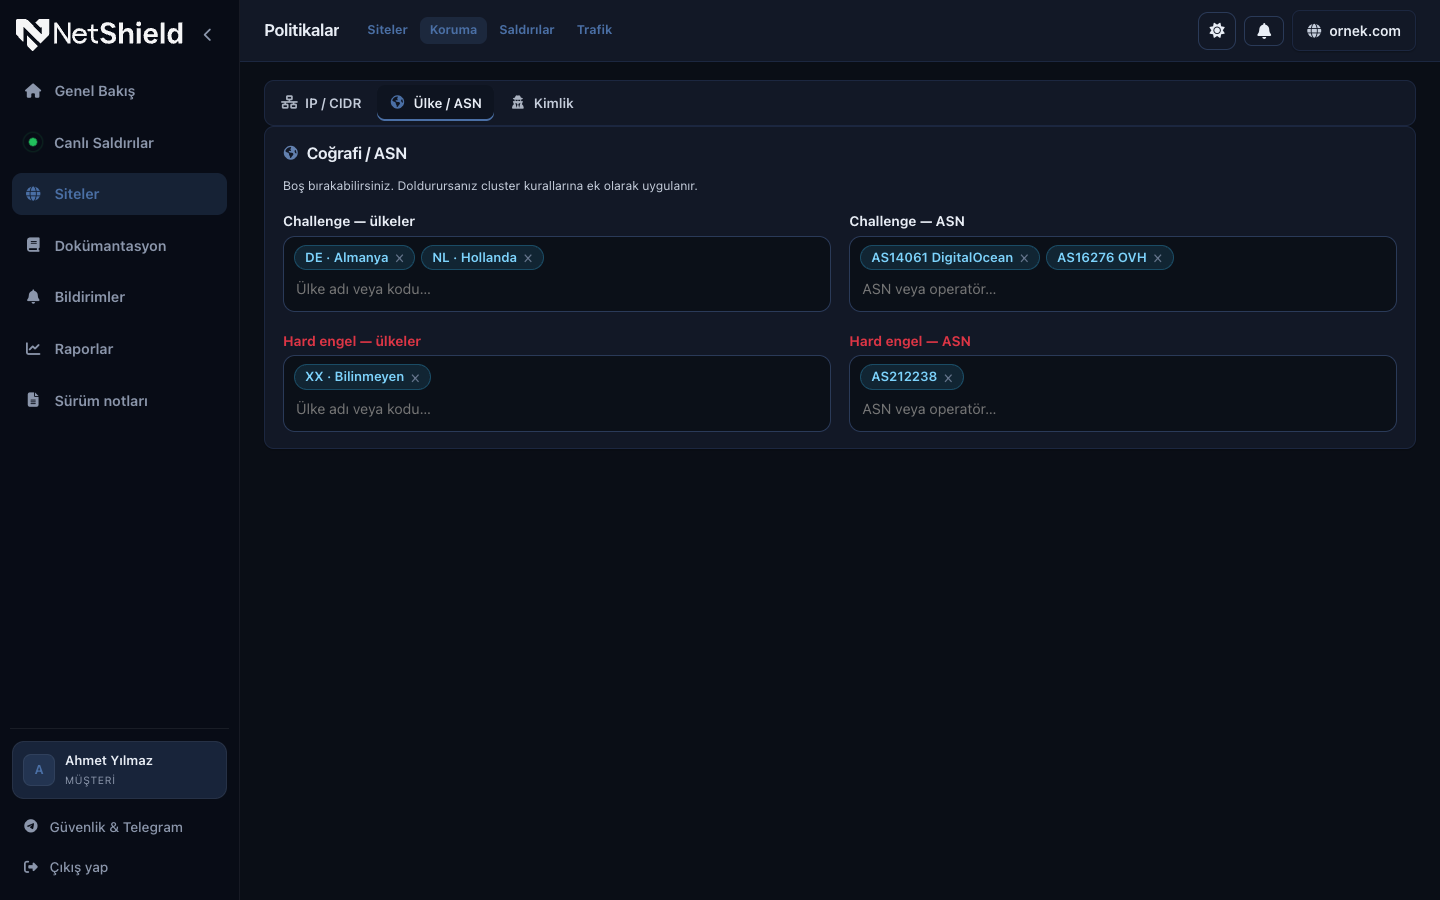Remove the AS14061 DigitalOcean chip
Screen dimensions: 1440x900
(x=1024, y=258)
